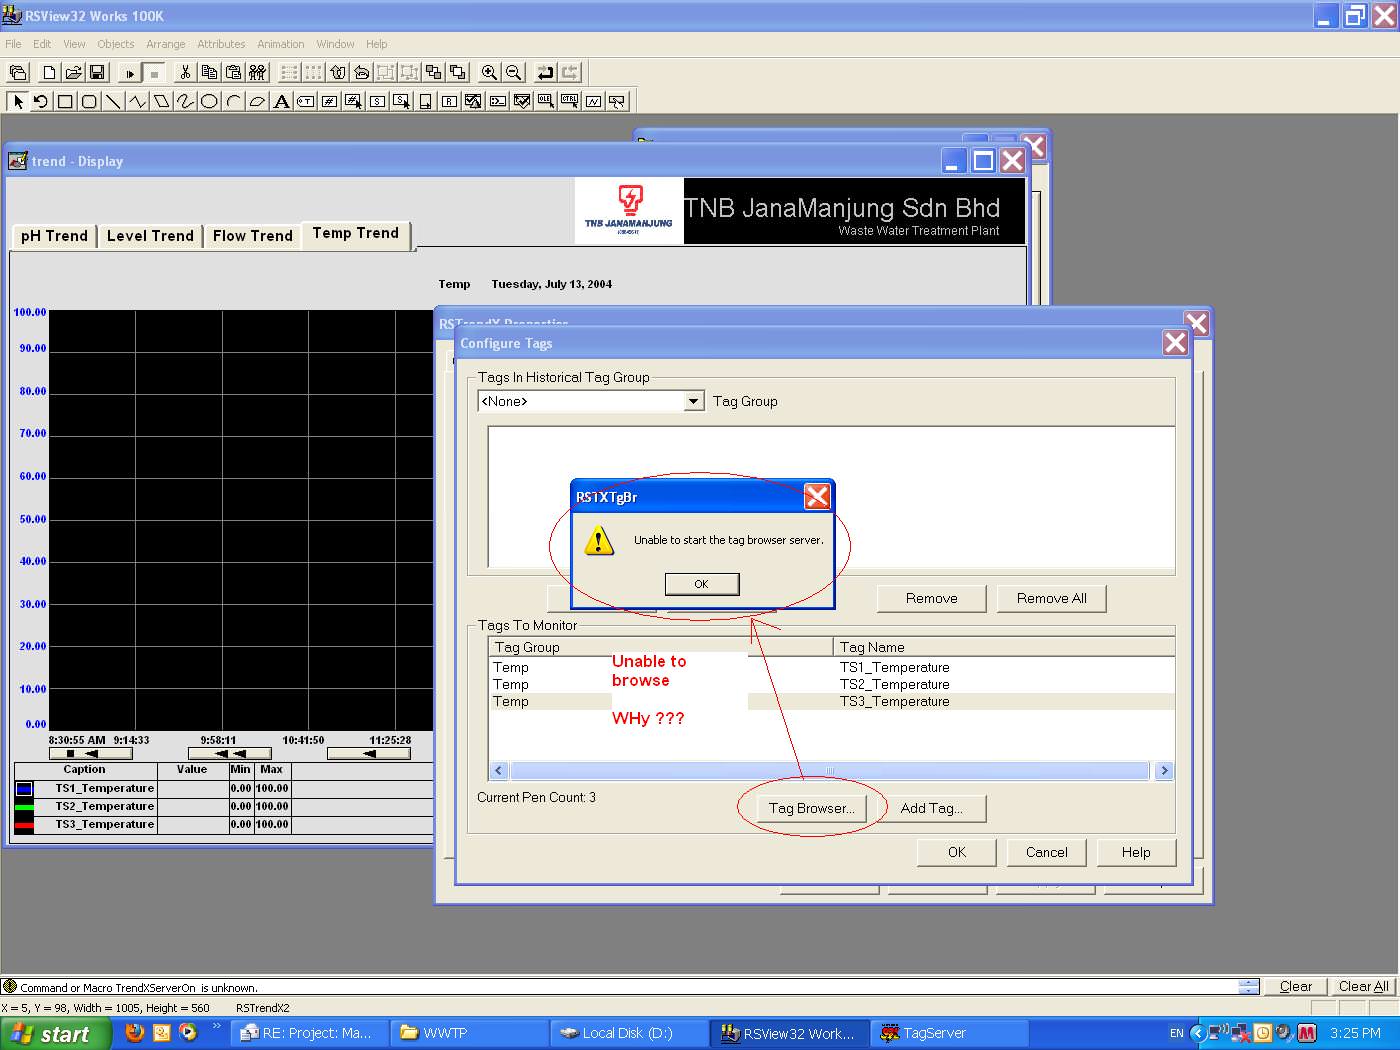Open the File menu
The height and width of the screenshot is (1050, 1400).
(x=13, y=44)
